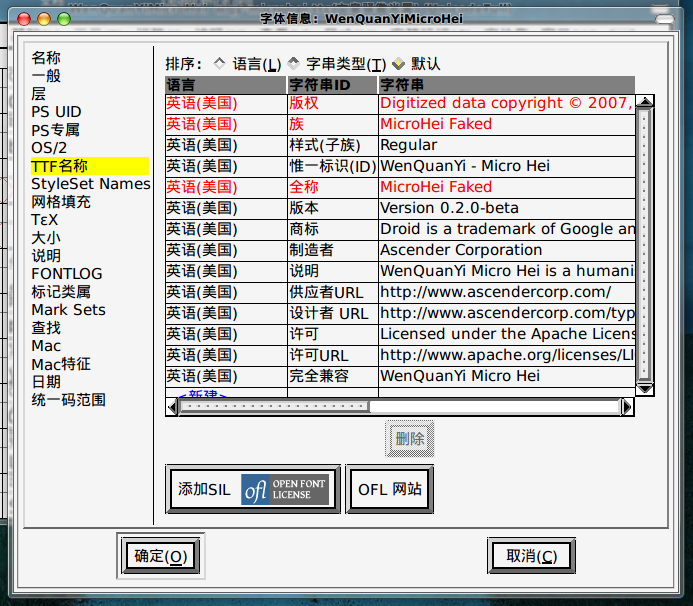
Task: Open the 名称 section in sidebar
Action: [x=46, y=58]
